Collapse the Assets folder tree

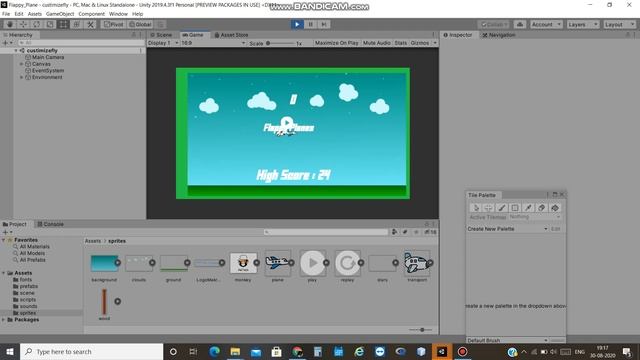pyautogui.click(x=4, y=273)
